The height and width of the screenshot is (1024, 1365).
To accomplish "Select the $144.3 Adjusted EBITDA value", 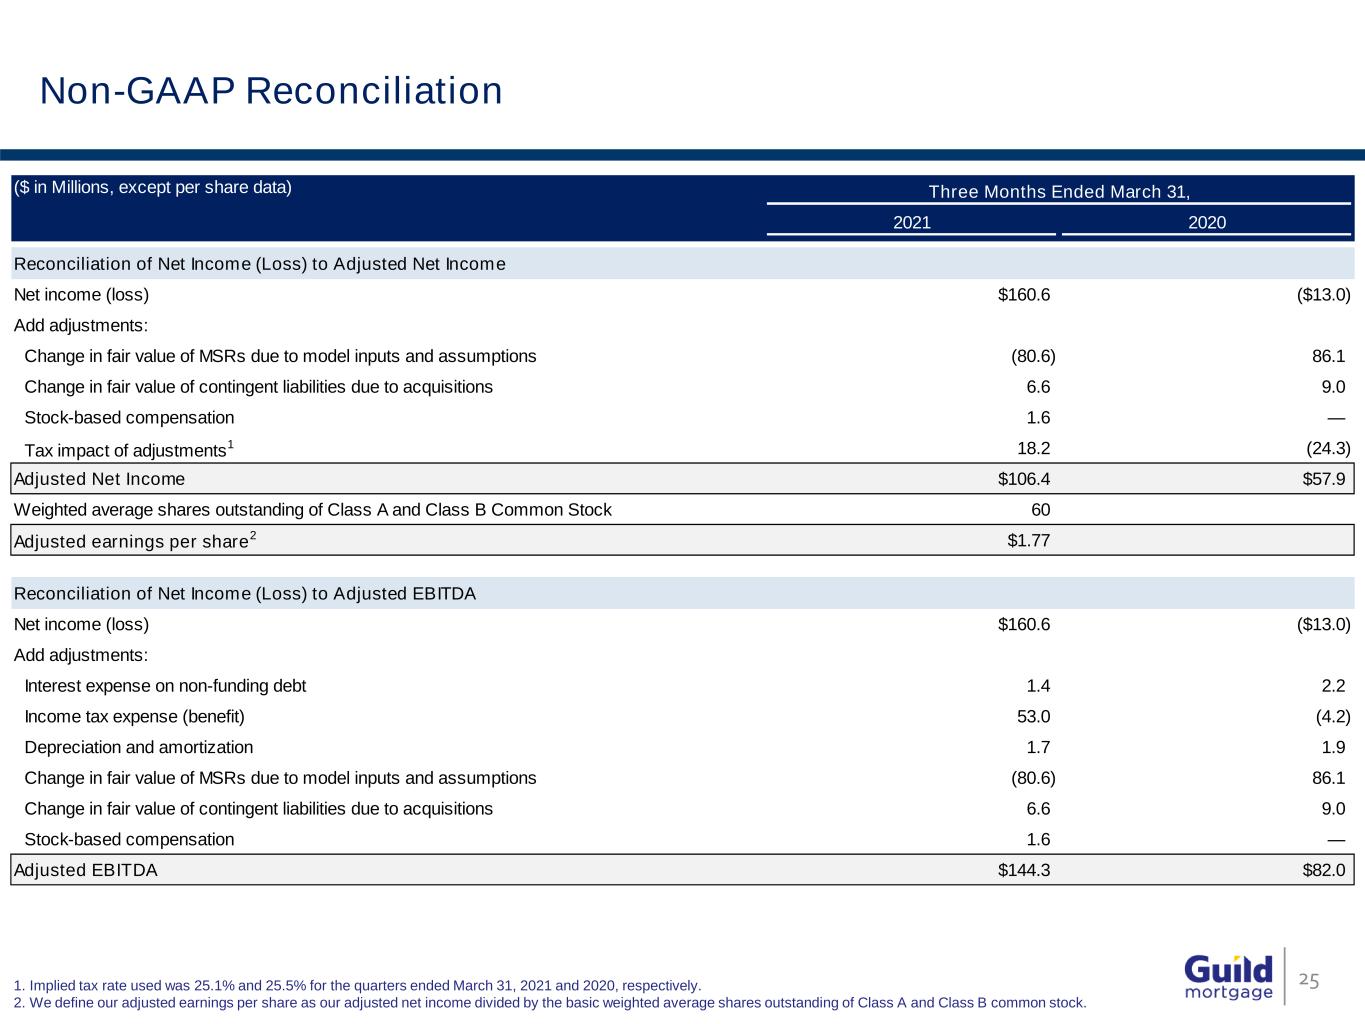I will coord(1023,870).
